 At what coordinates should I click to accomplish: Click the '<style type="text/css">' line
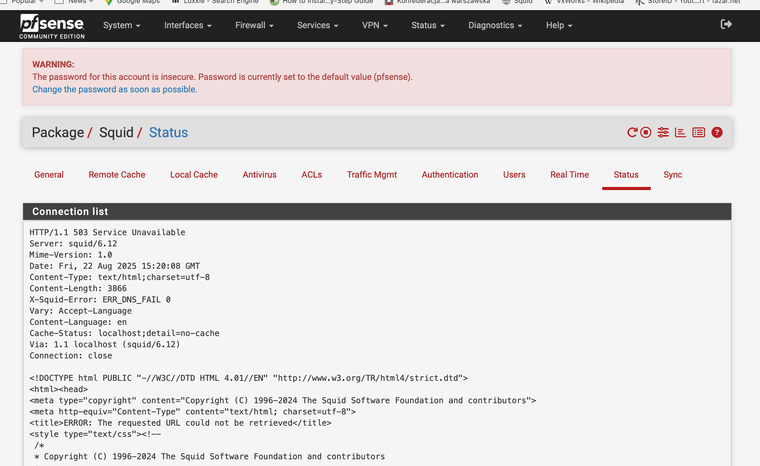pyautogui.click(x=95, y=434)
